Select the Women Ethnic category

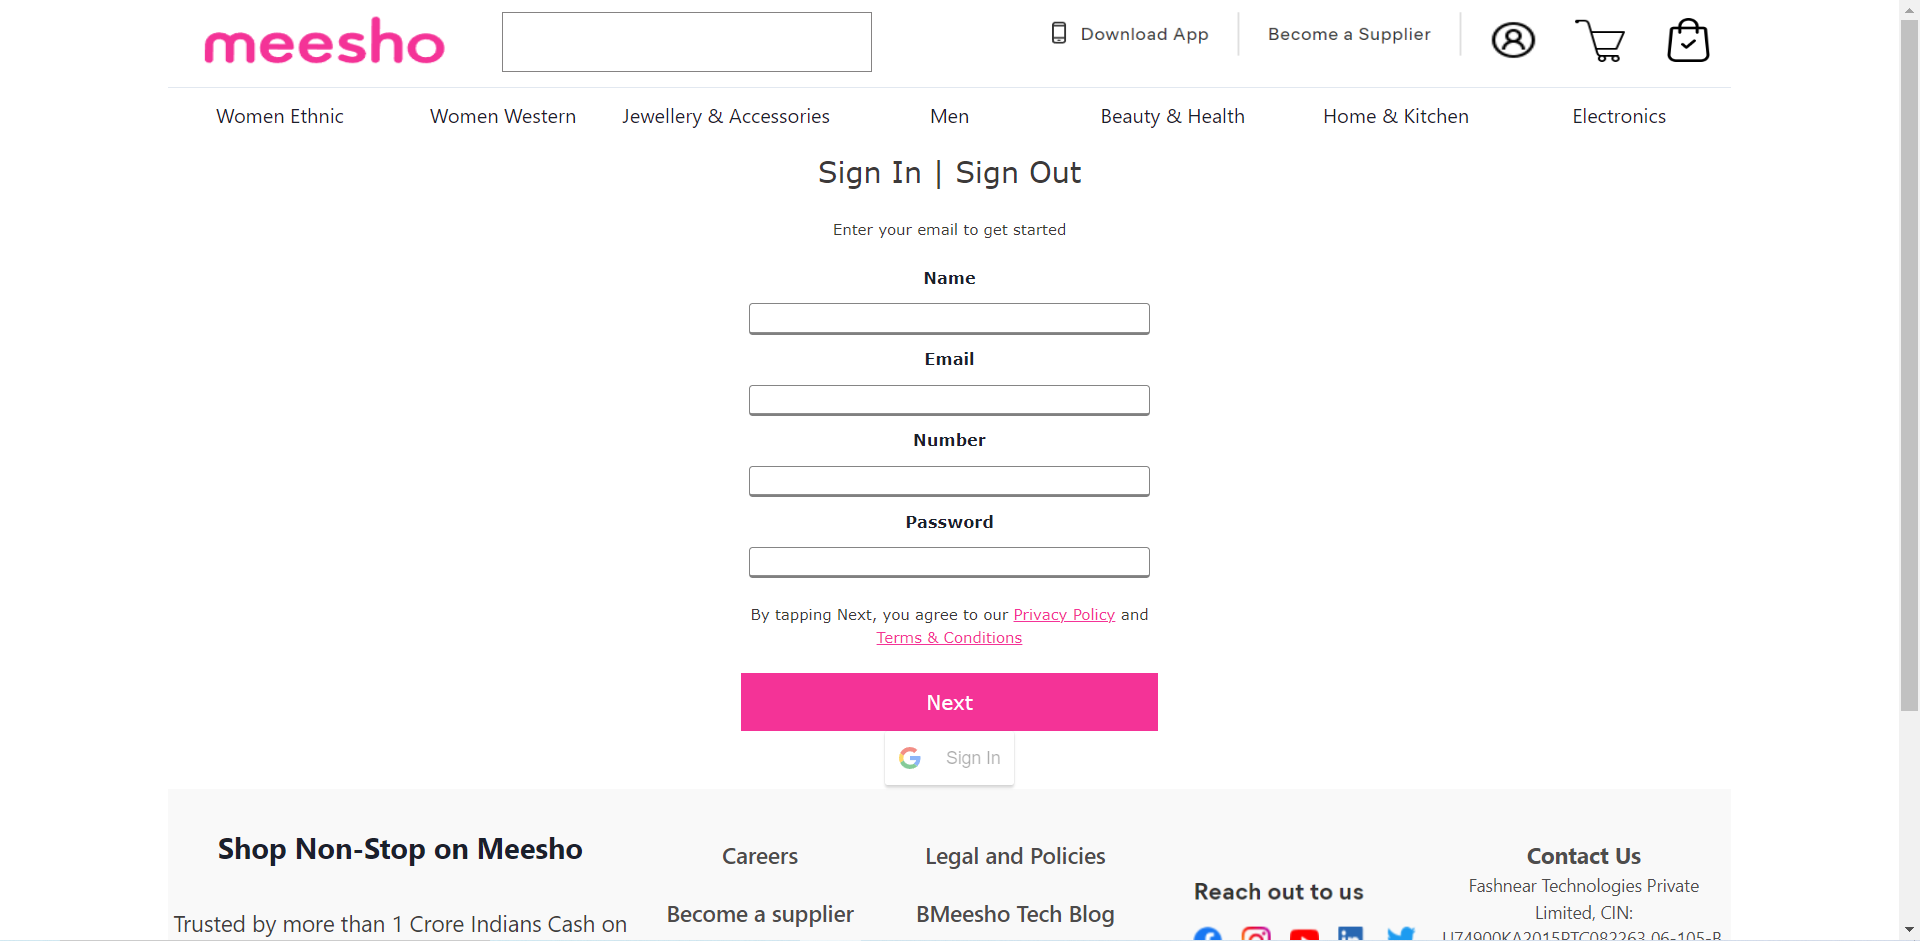click(279, 116)
